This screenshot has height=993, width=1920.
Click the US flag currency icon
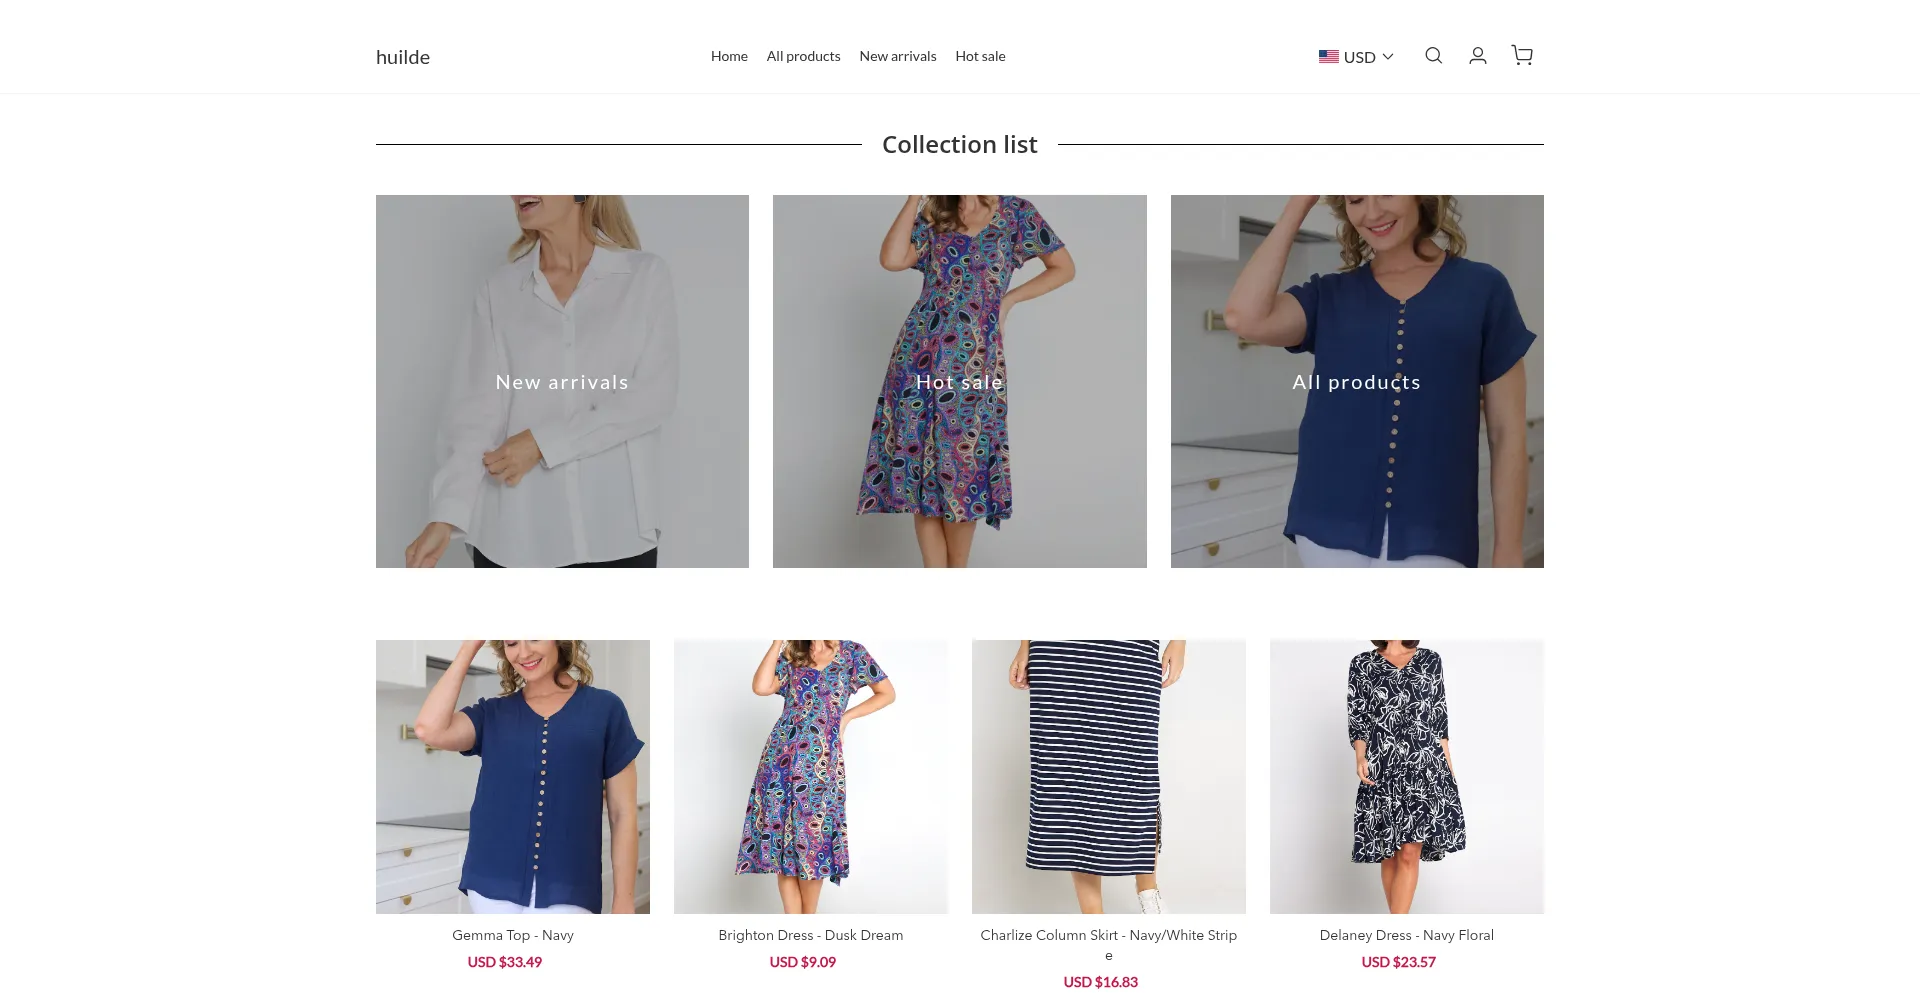[1328, 57]
